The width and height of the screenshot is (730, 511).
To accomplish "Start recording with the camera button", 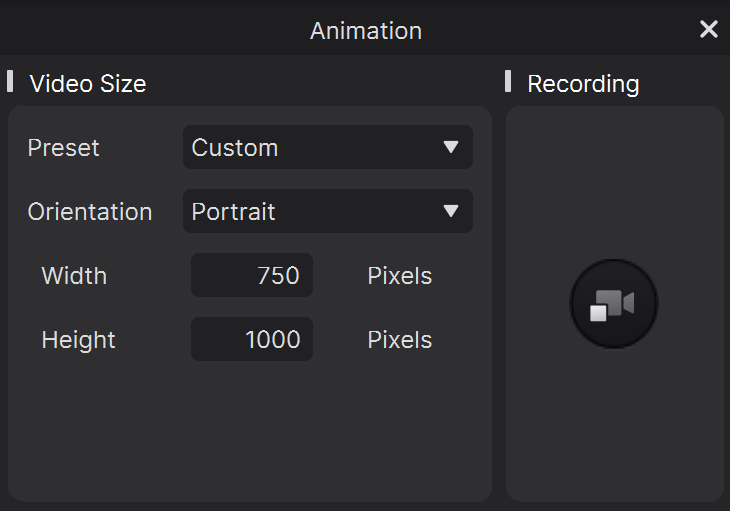I will coord(614,304).
